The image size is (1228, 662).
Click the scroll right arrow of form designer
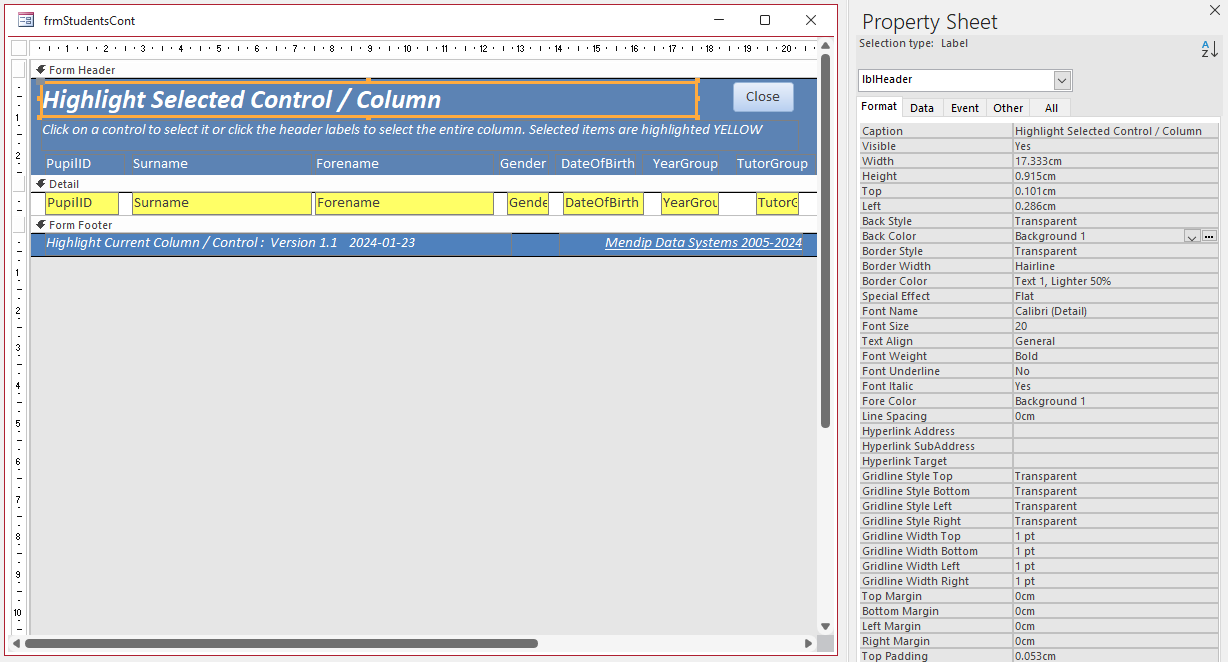pyautogui.click(x=809, y=643)
